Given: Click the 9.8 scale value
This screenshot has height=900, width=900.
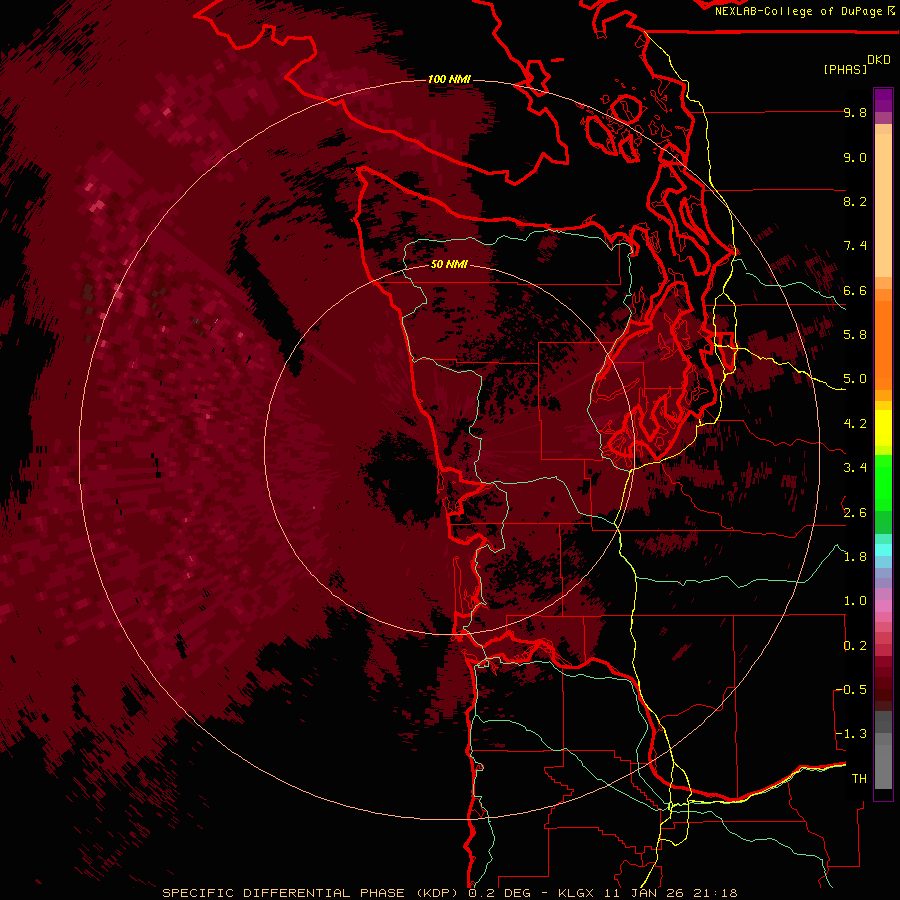Looking at the screenshot, I should (x=855, y=113).
